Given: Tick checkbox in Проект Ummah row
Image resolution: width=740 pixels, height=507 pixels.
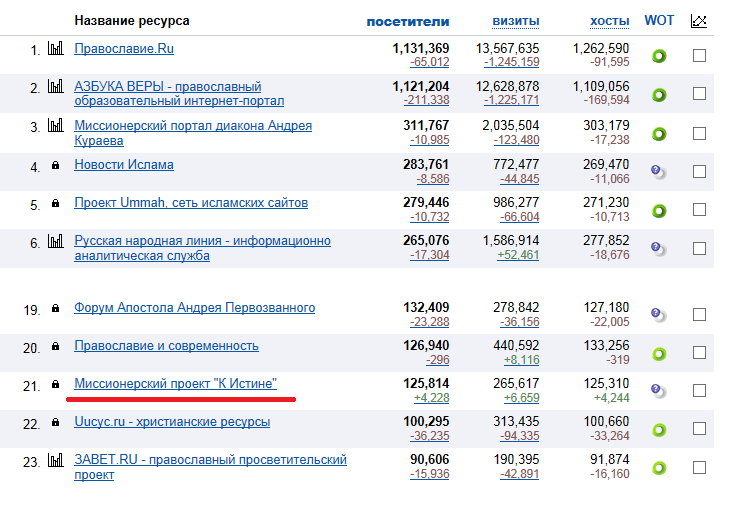Looking at the screenshot, I should pyautogui.click(x=699, y=210).
